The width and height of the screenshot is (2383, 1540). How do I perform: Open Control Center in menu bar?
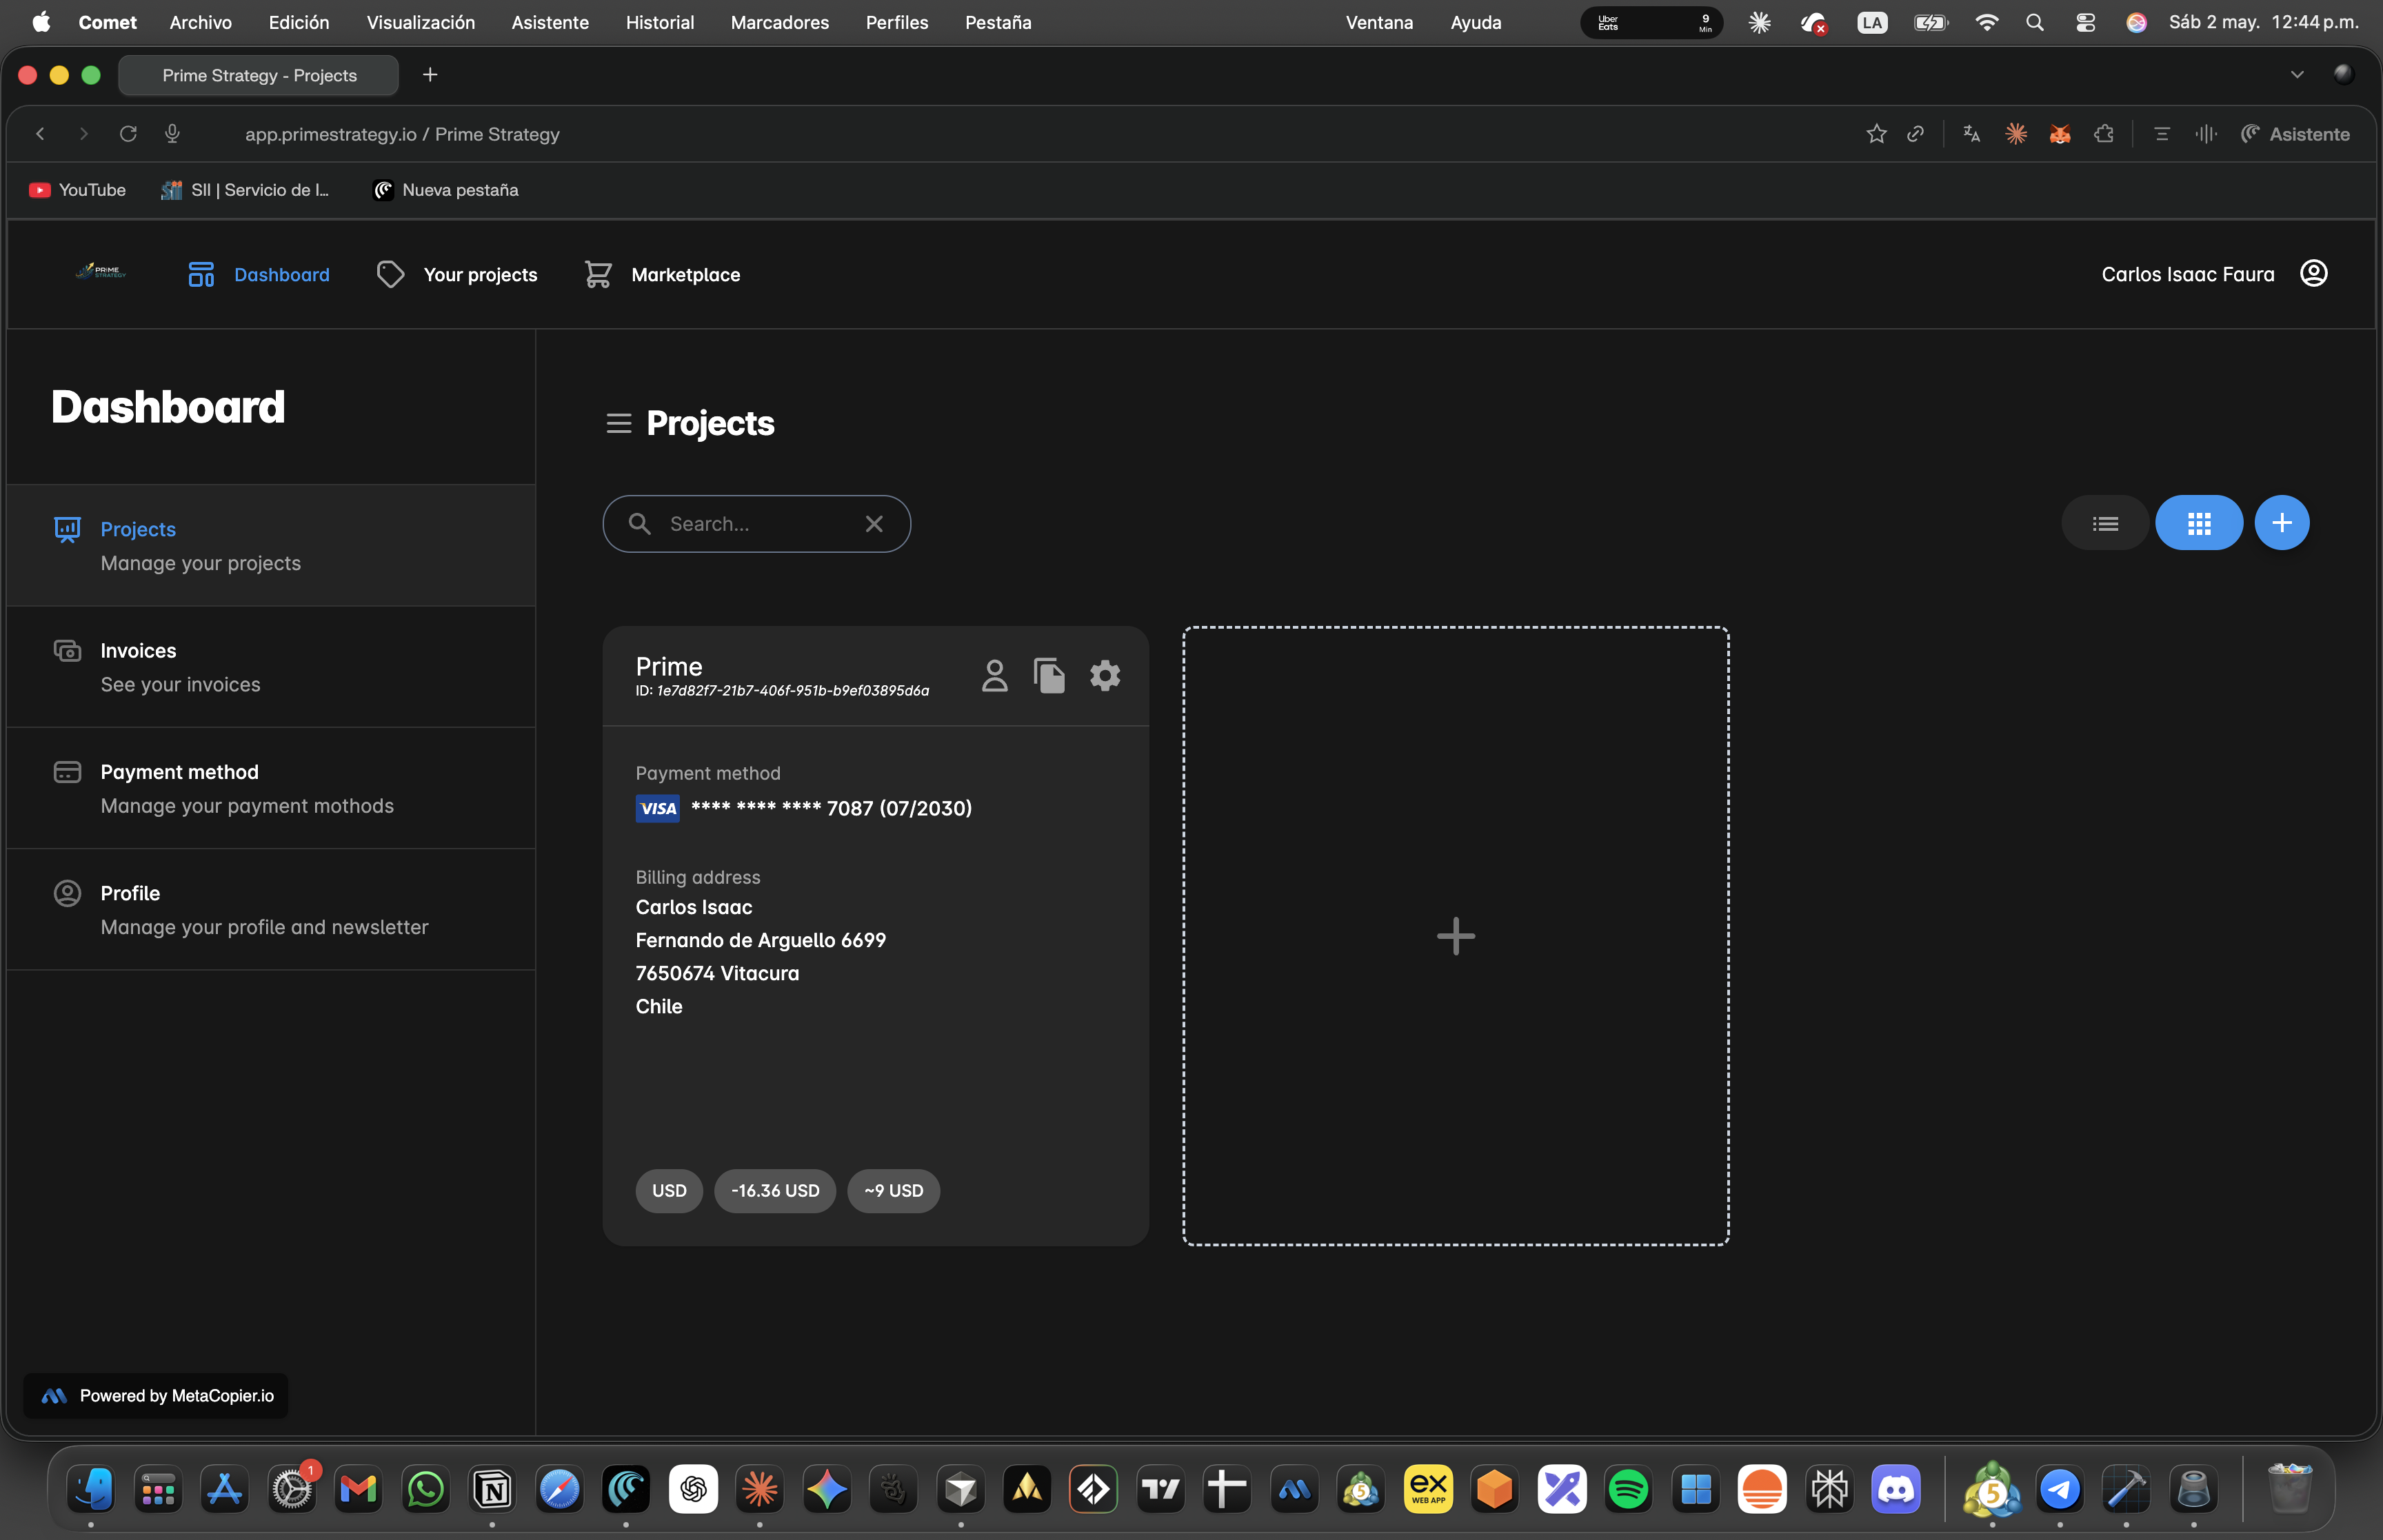[x=2085, y=22]
